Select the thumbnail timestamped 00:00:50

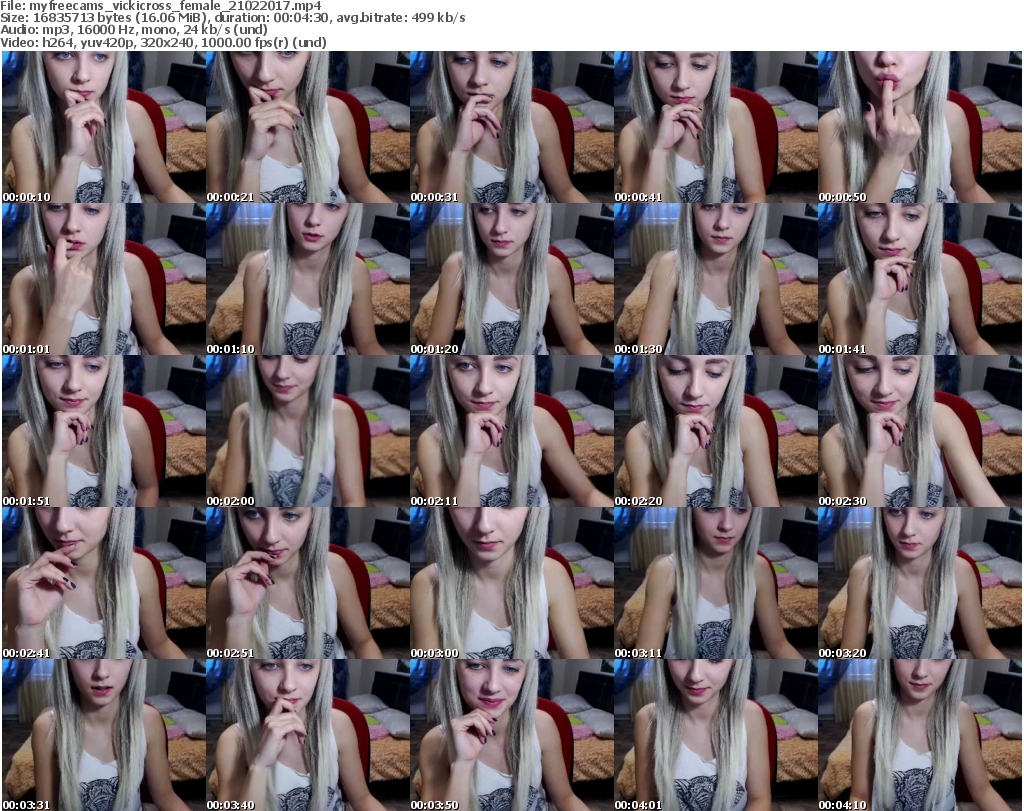[920, 127]
